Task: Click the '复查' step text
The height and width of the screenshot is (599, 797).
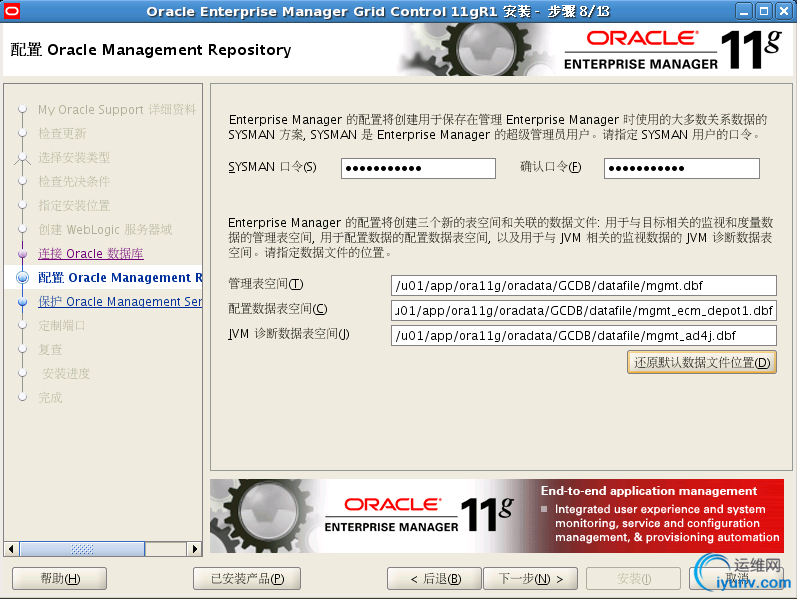Action: click(50, 349)
